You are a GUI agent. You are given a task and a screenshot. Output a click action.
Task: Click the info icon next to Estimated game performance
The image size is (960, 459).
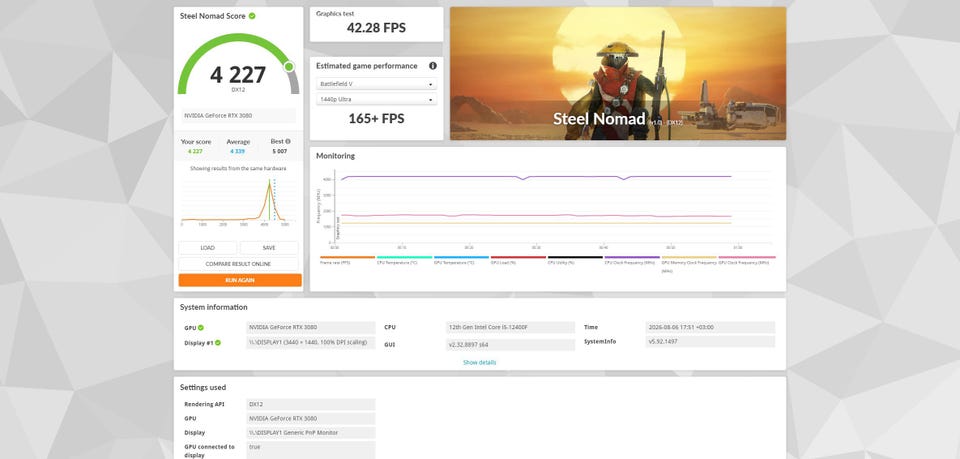[433, 65]
